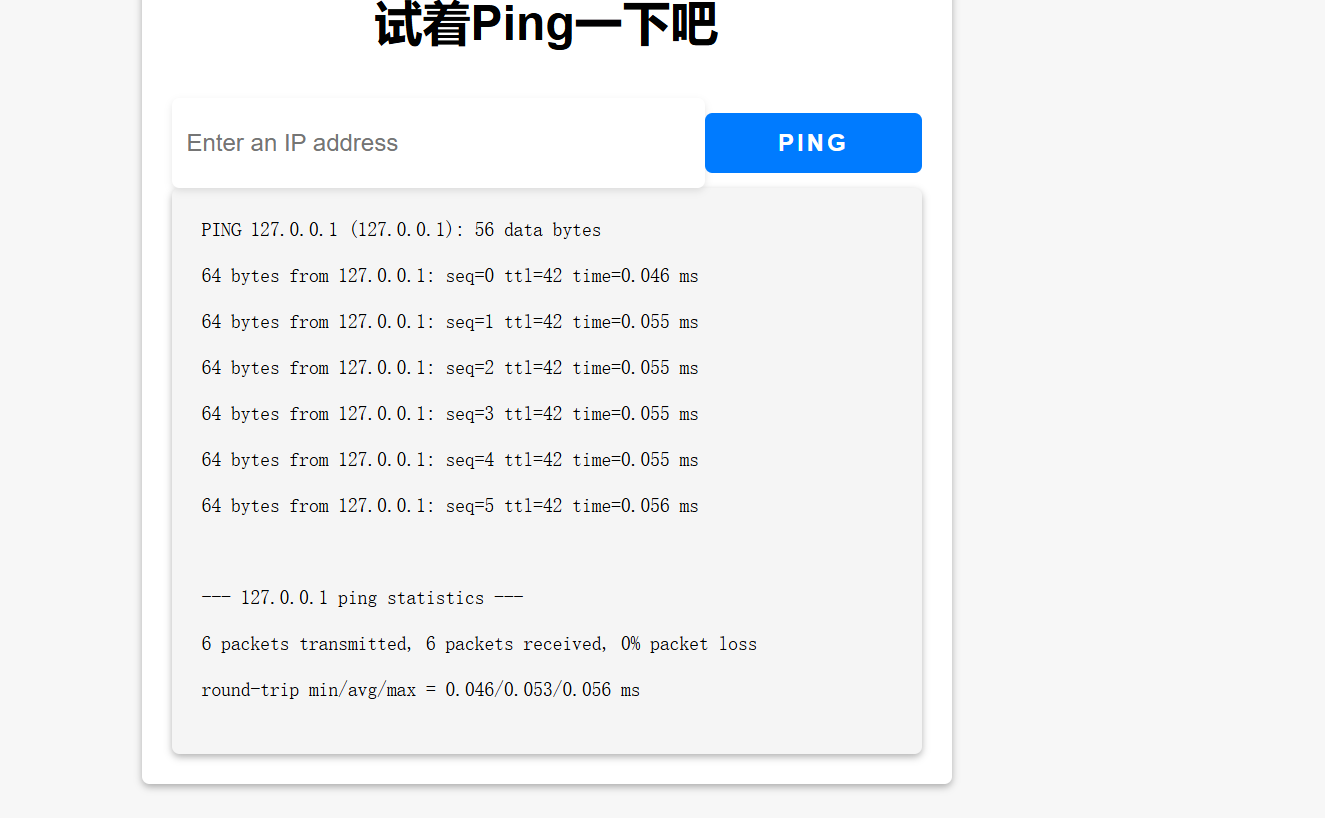Image resolution: width=1325 pixels, height=818 pixels.
Task: Click the 127.0.0.1 ping statistics line
Action: click(x=362, y=598)
